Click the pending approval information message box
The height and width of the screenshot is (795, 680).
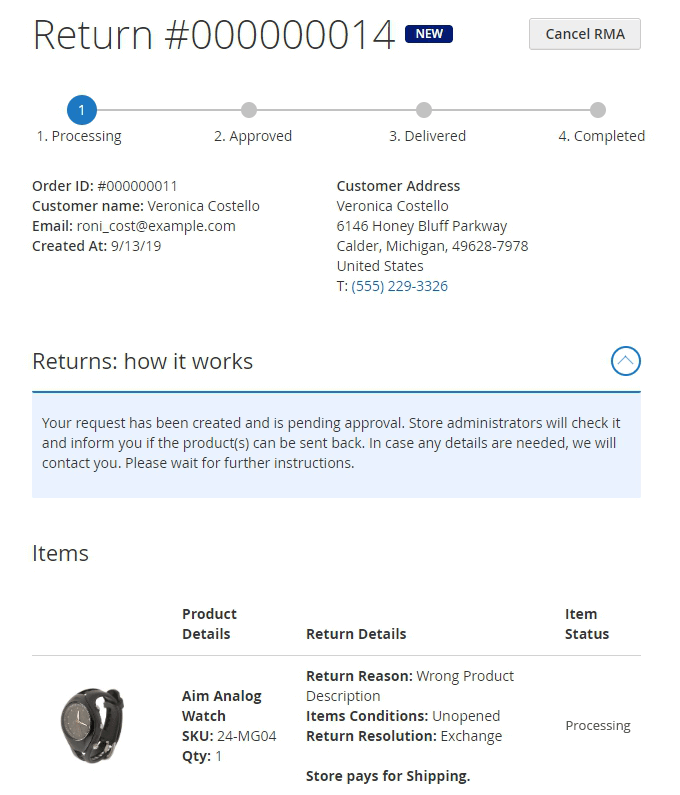tap(336, 444)
